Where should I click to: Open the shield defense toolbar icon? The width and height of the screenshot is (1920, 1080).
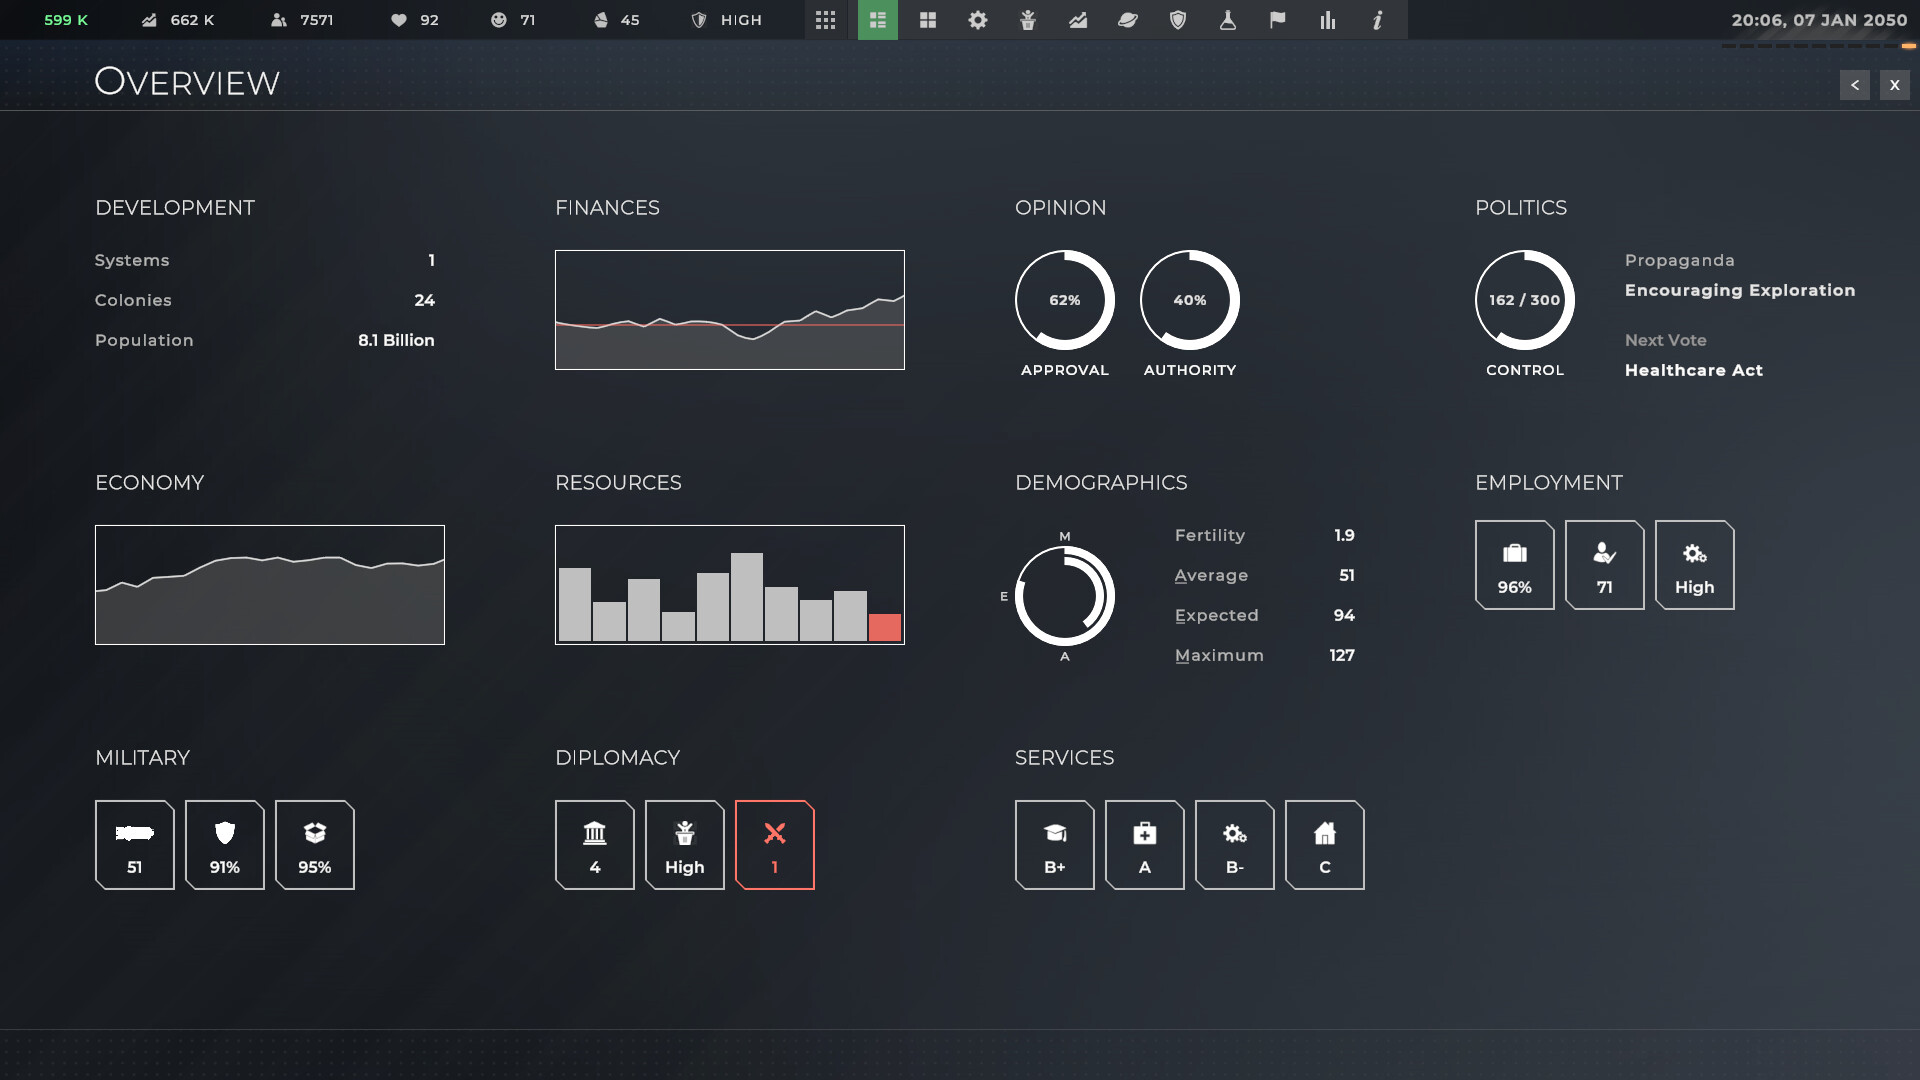[x=1177, y=20]
